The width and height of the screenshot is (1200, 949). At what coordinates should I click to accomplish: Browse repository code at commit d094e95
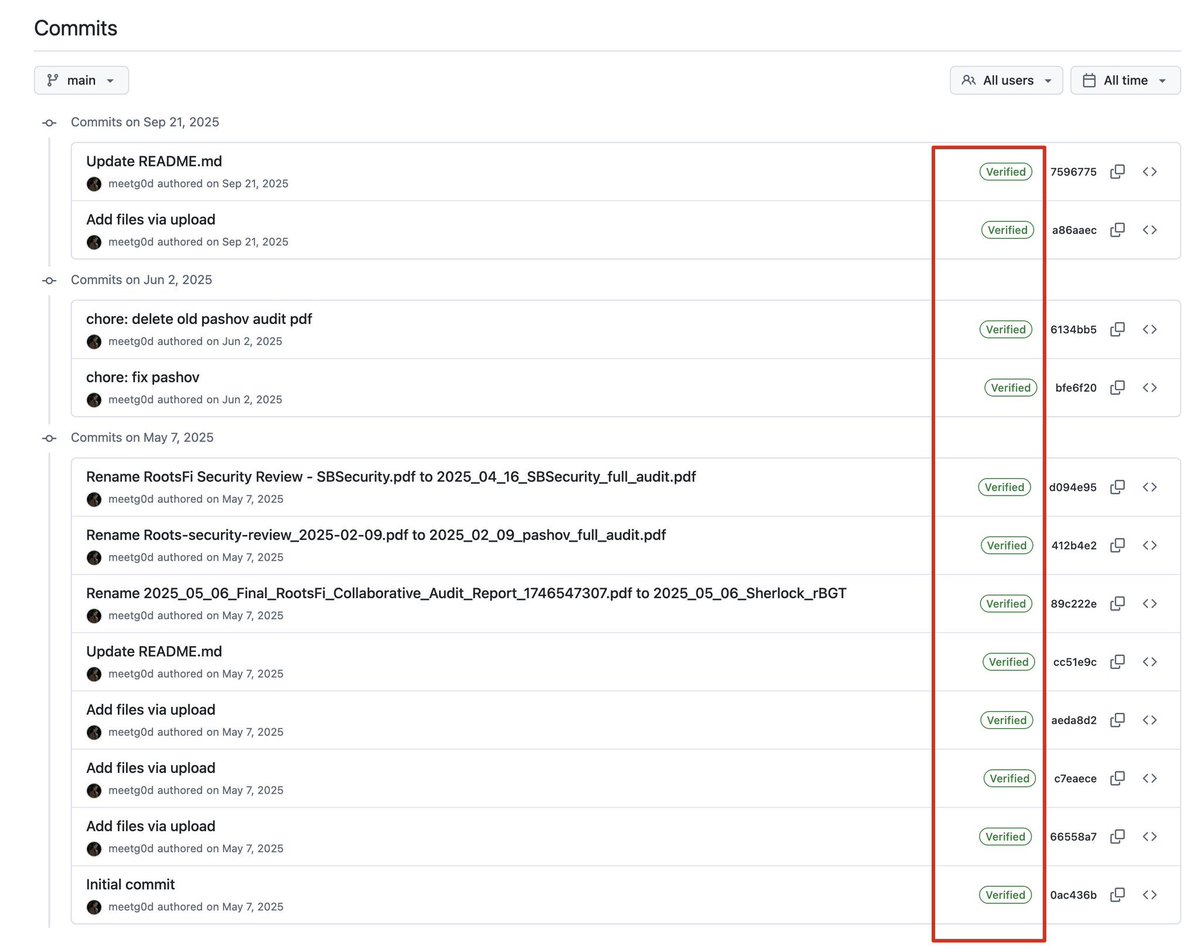click(1150, 487)
